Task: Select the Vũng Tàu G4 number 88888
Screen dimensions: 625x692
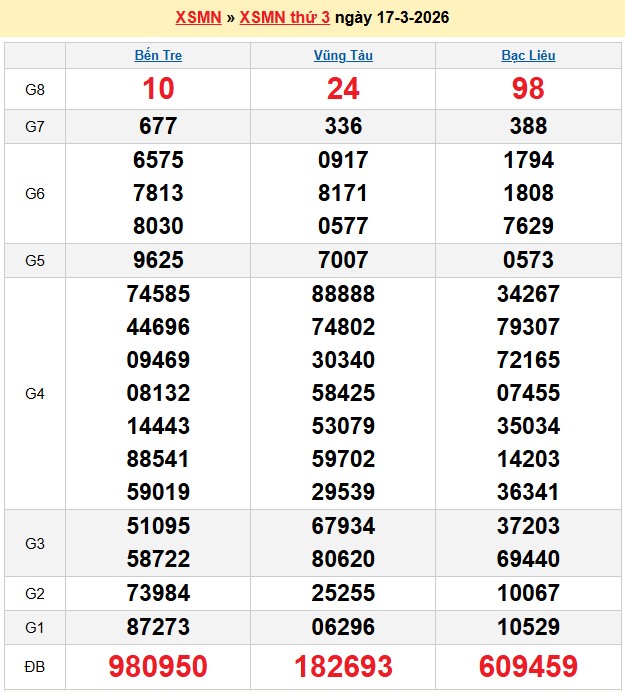Action: pyautogui.click(x=343, y=294)
